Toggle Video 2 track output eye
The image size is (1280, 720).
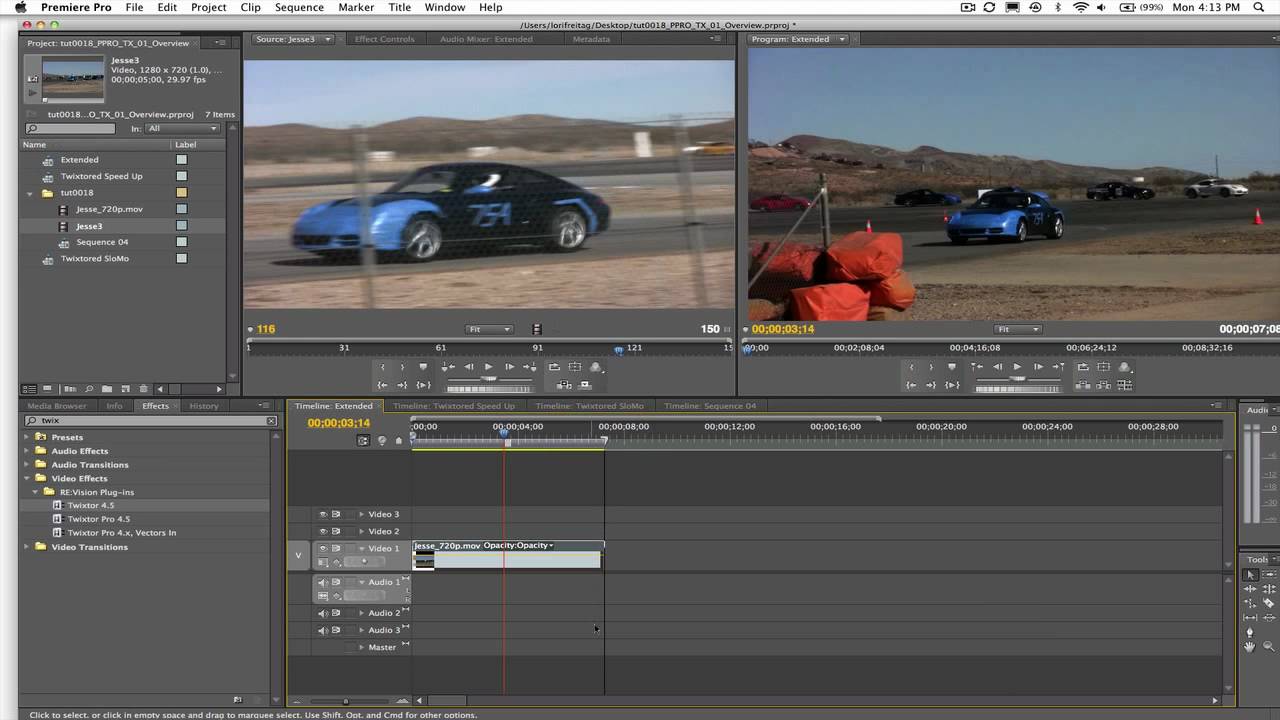point(323,531)
